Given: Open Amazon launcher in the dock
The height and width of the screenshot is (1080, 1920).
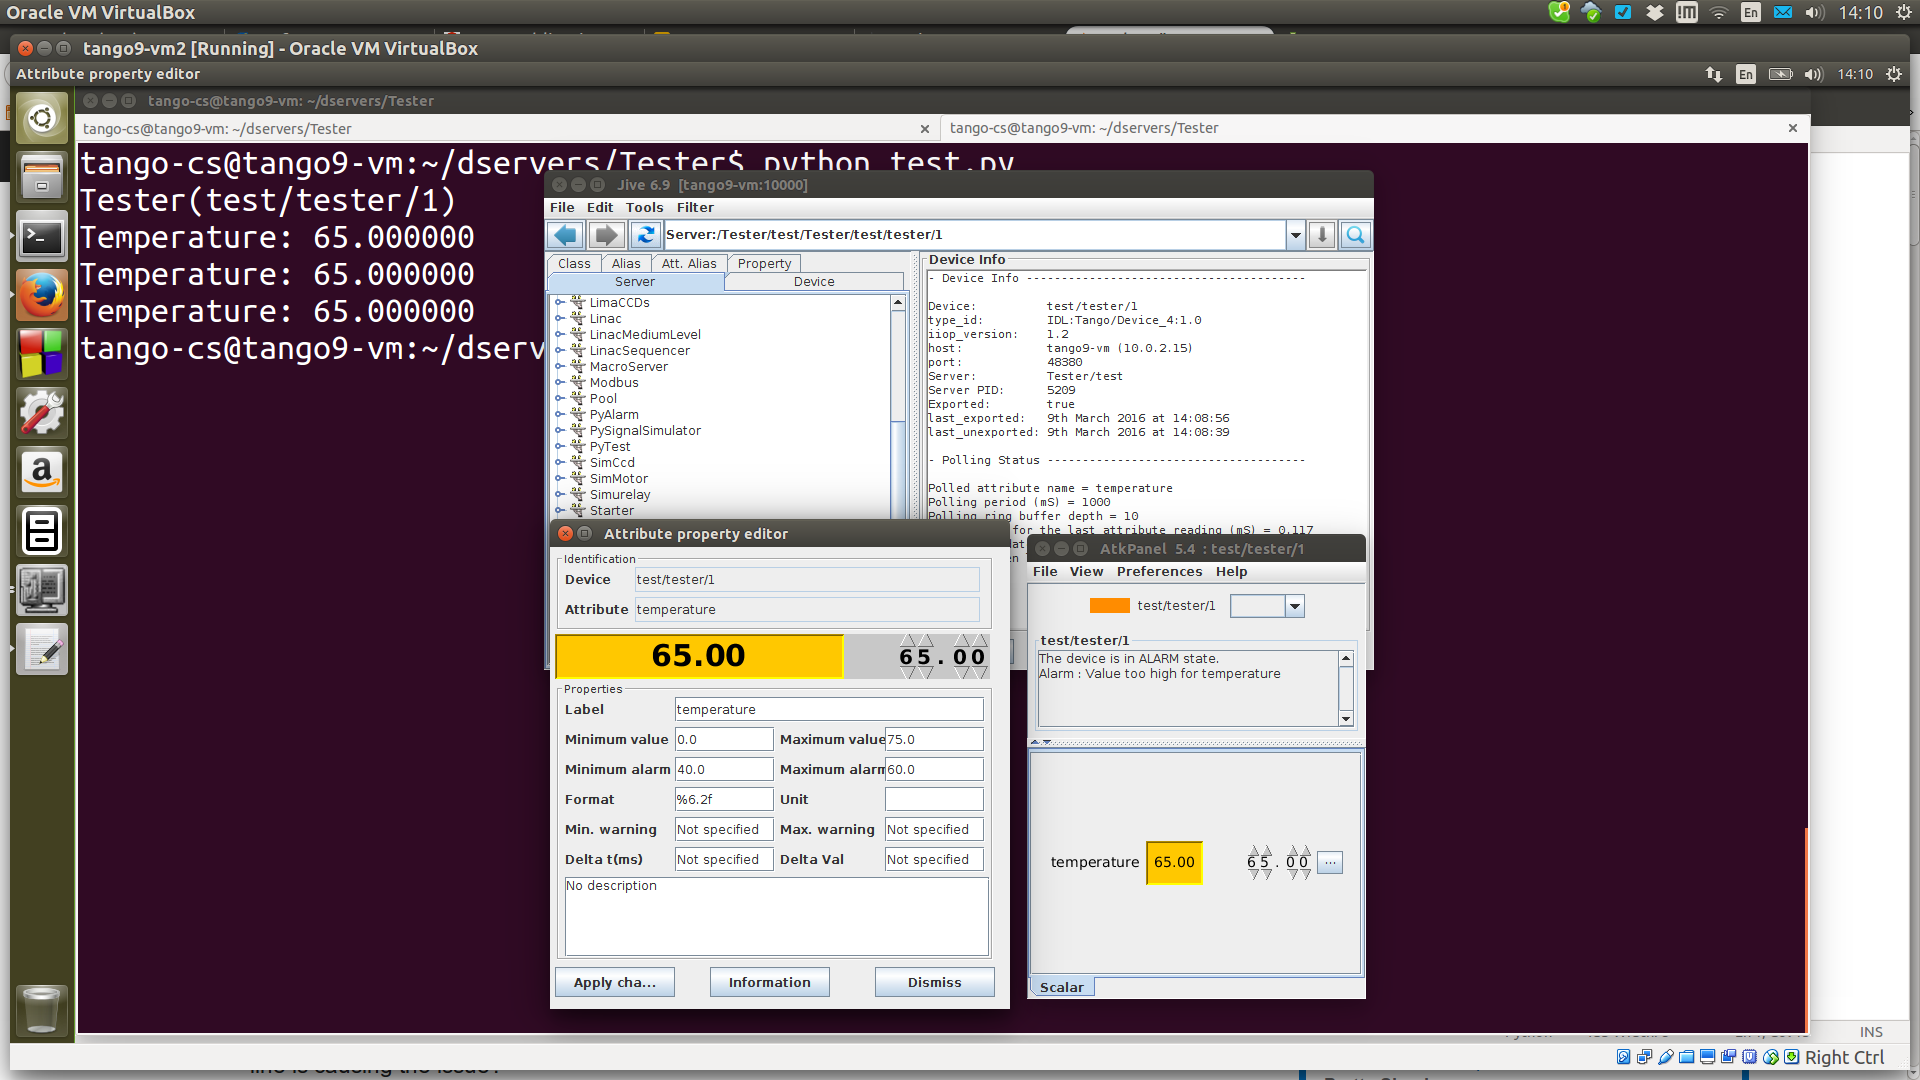Looking at the screenshot, I should point(42,472).
